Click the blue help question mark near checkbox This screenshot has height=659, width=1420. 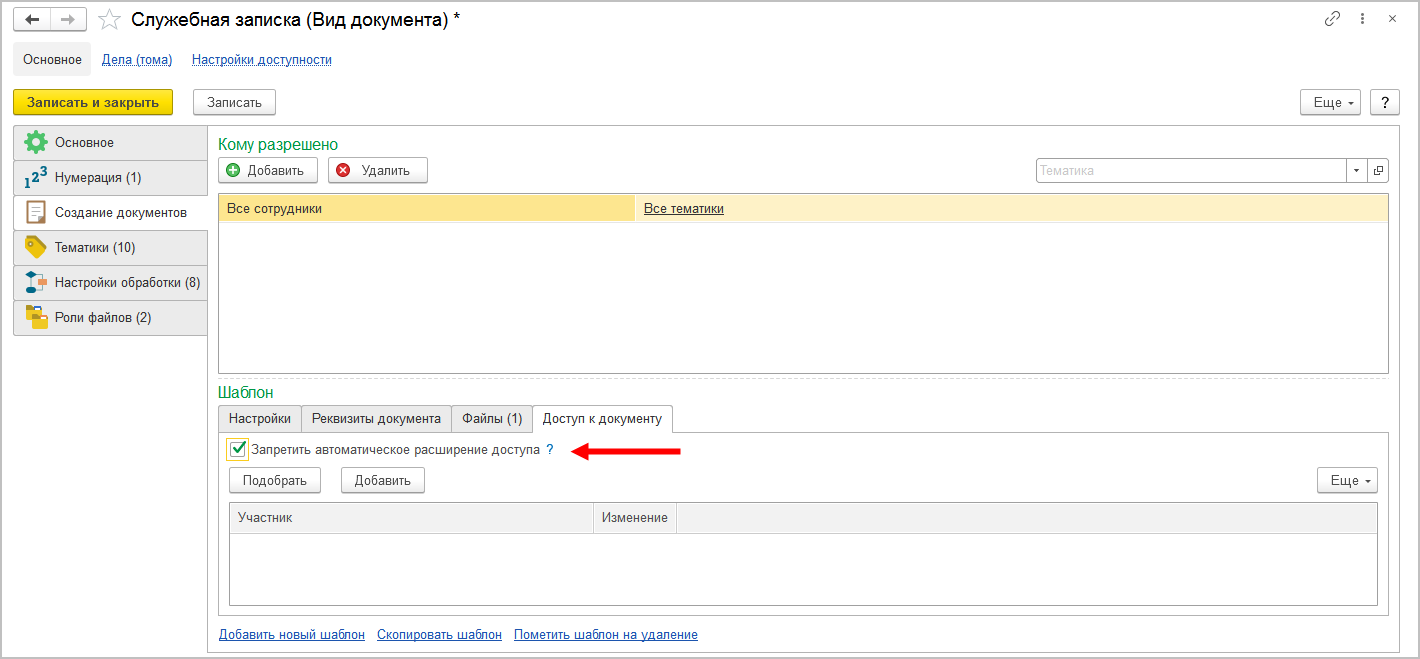click(550, 450)
